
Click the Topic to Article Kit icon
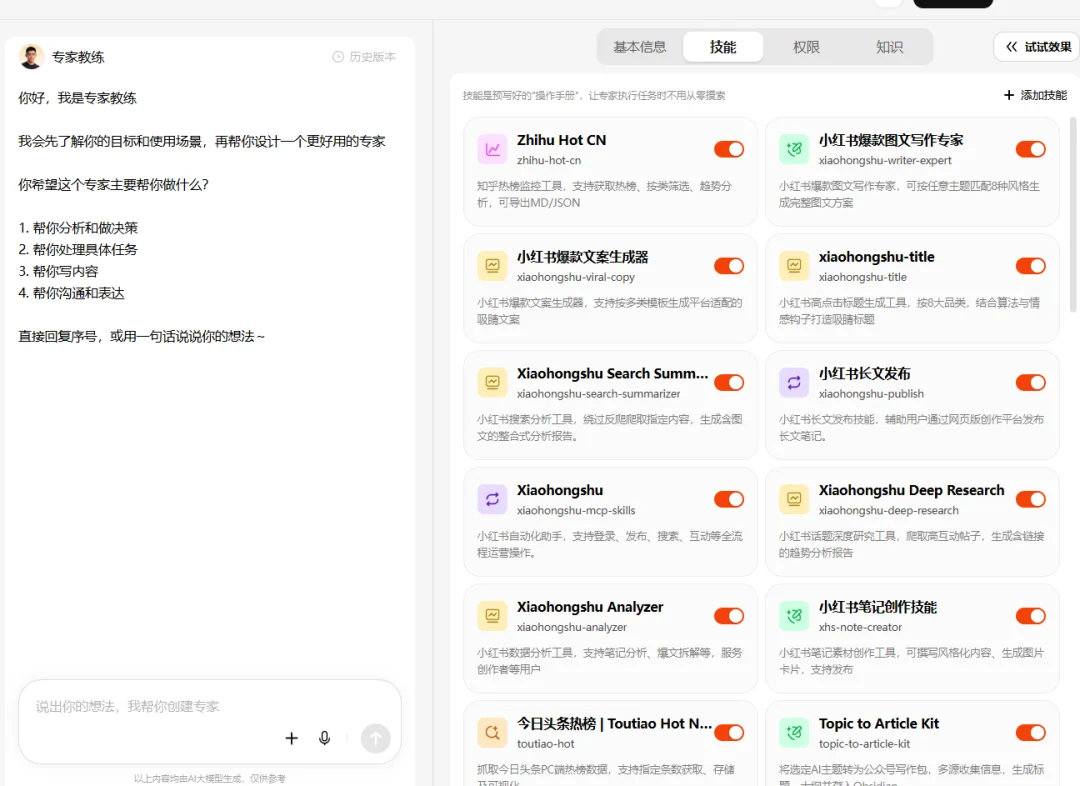pyautogui.click(x=793, y=733)
